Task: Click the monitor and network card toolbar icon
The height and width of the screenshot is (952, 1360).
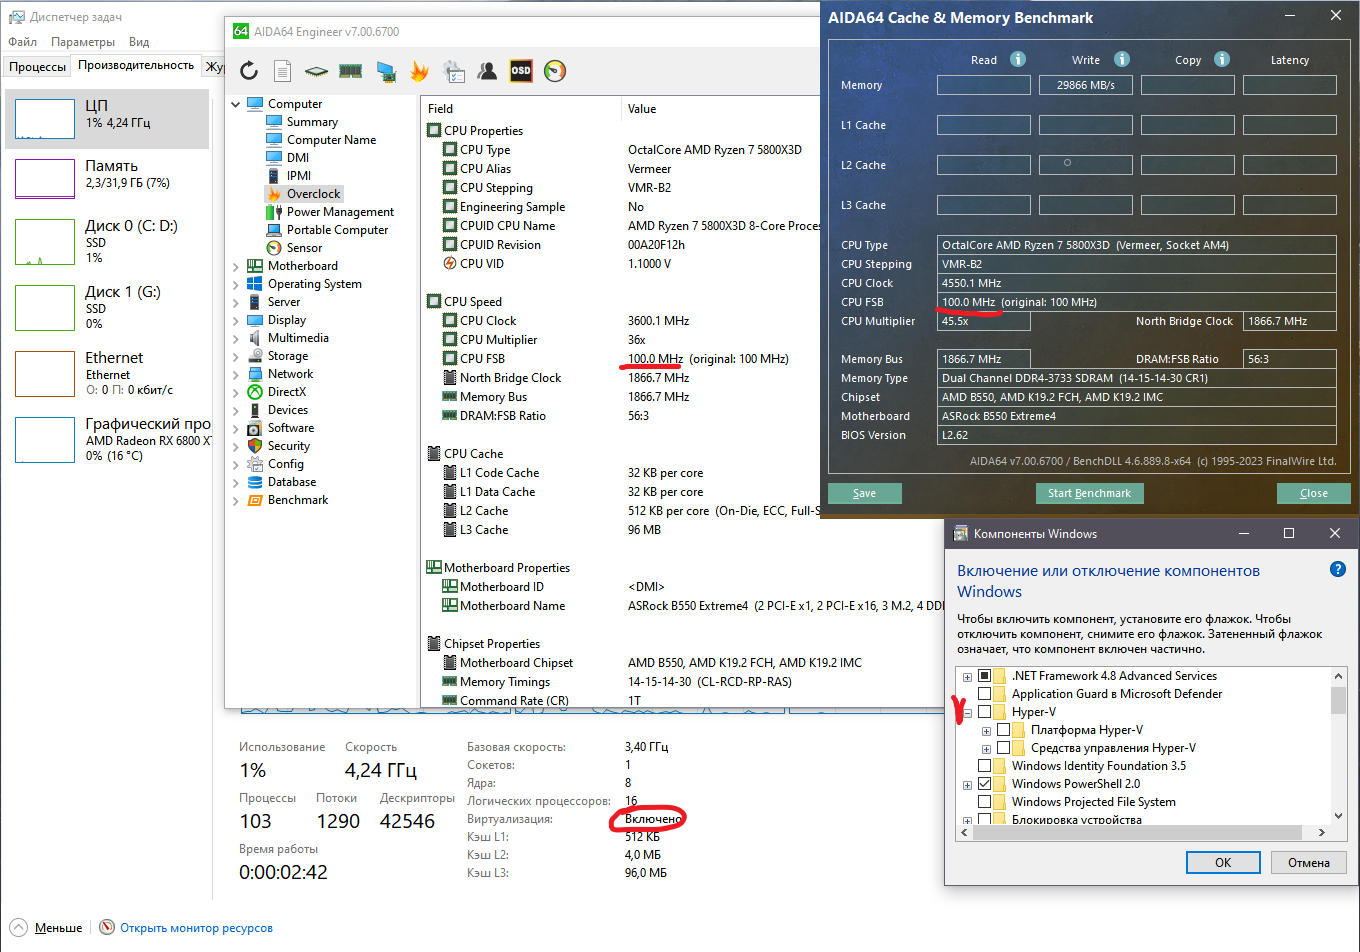Action: 385,71
